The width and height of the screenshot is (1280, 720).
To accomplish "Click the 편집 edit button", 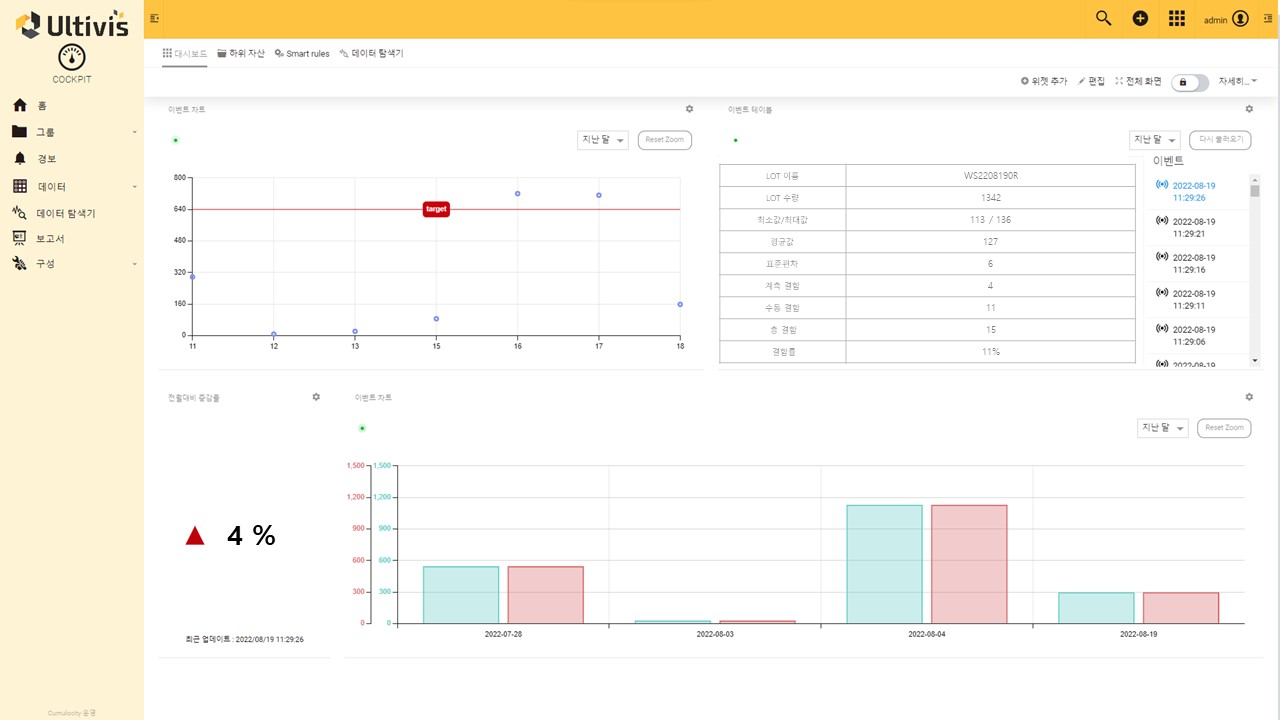I will point(1092,81).
